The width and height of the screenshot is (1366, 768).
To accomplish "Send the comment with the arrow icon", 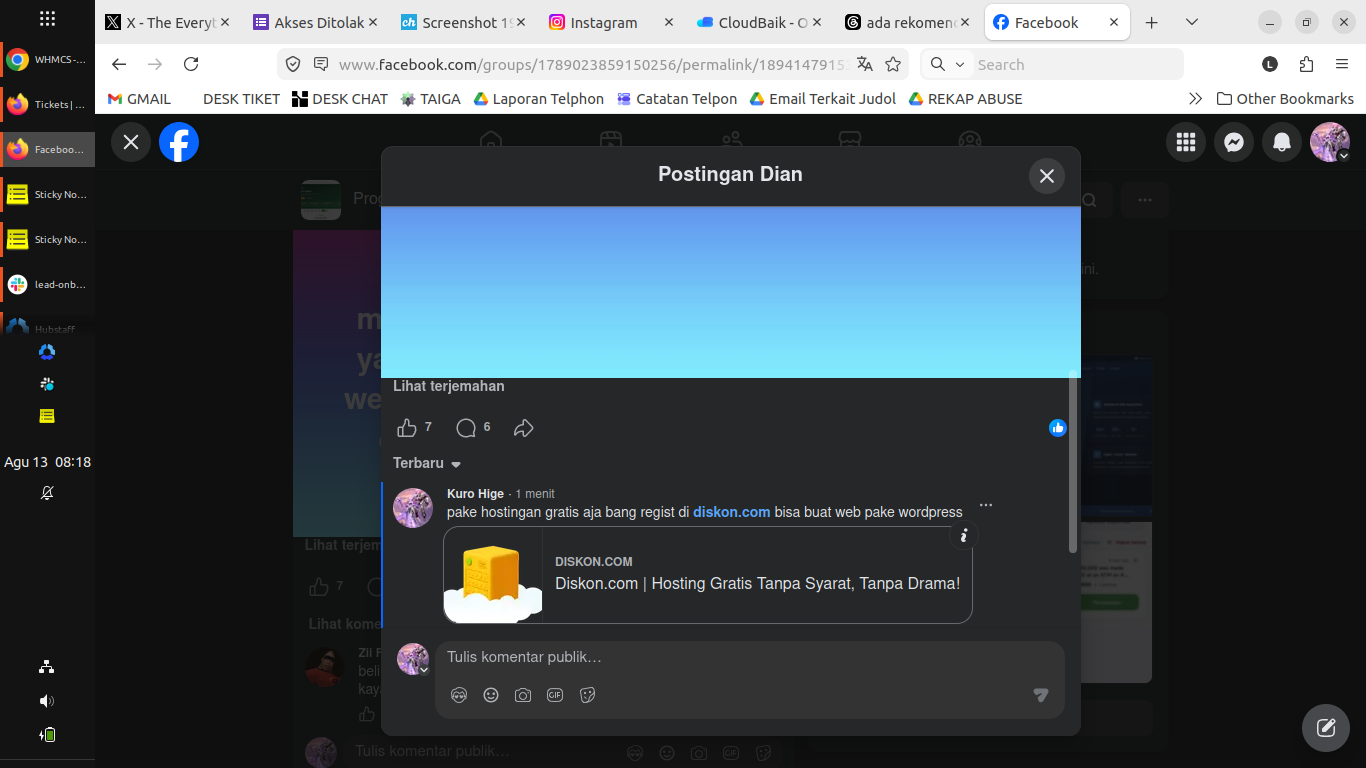I will [1041, 695].
